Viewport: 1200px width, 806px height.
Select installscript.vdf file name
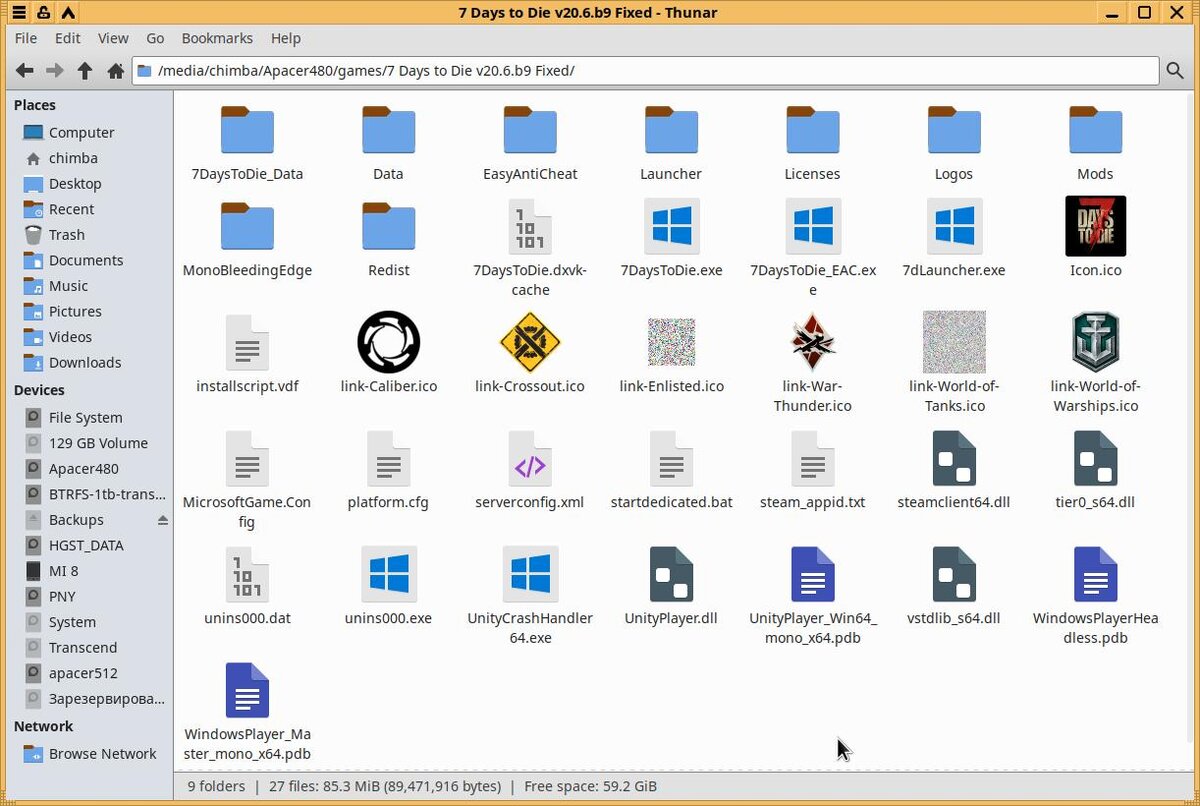tap(247, 386)
